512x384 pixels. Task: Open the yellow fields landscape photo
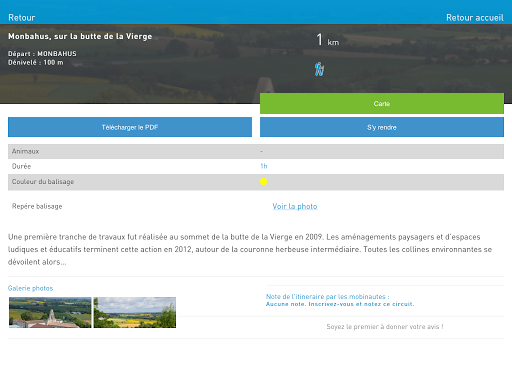tap(135, 312)
